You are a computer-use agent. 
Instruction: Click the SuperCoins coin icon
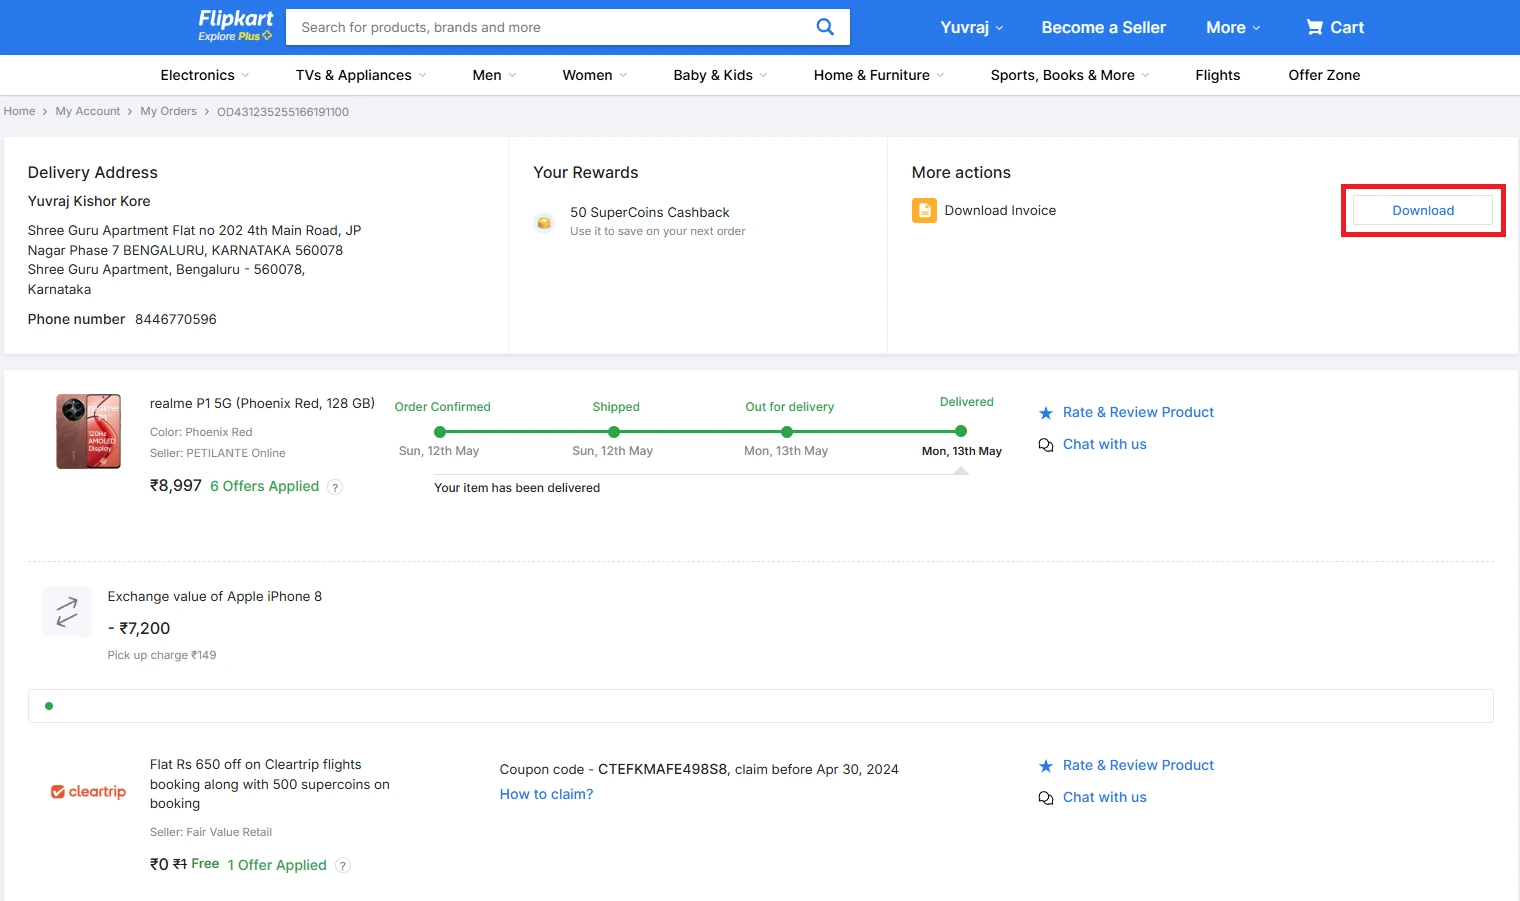[x=544, y=222]
